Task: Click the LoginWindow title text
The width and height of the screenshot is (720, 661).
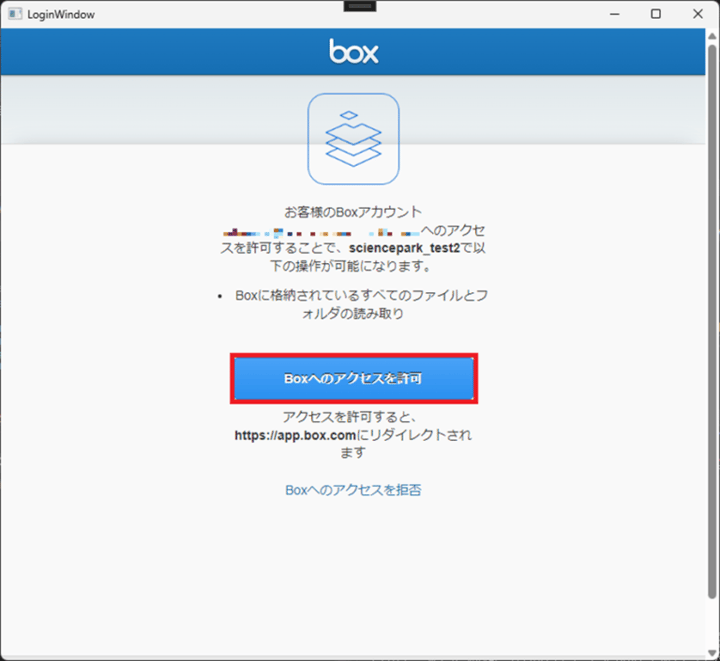Action: coord(62,14)
